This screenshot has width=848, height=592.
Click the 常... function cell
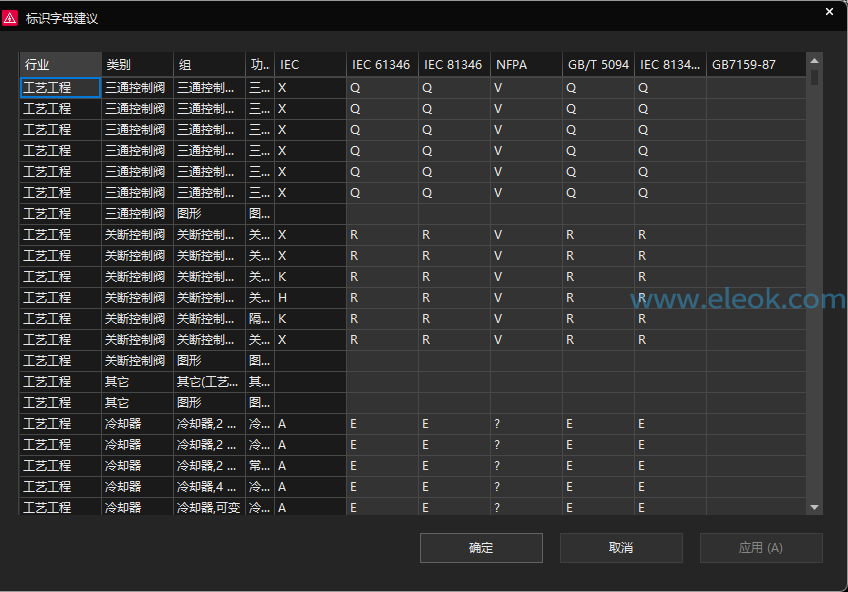(260, 466)
